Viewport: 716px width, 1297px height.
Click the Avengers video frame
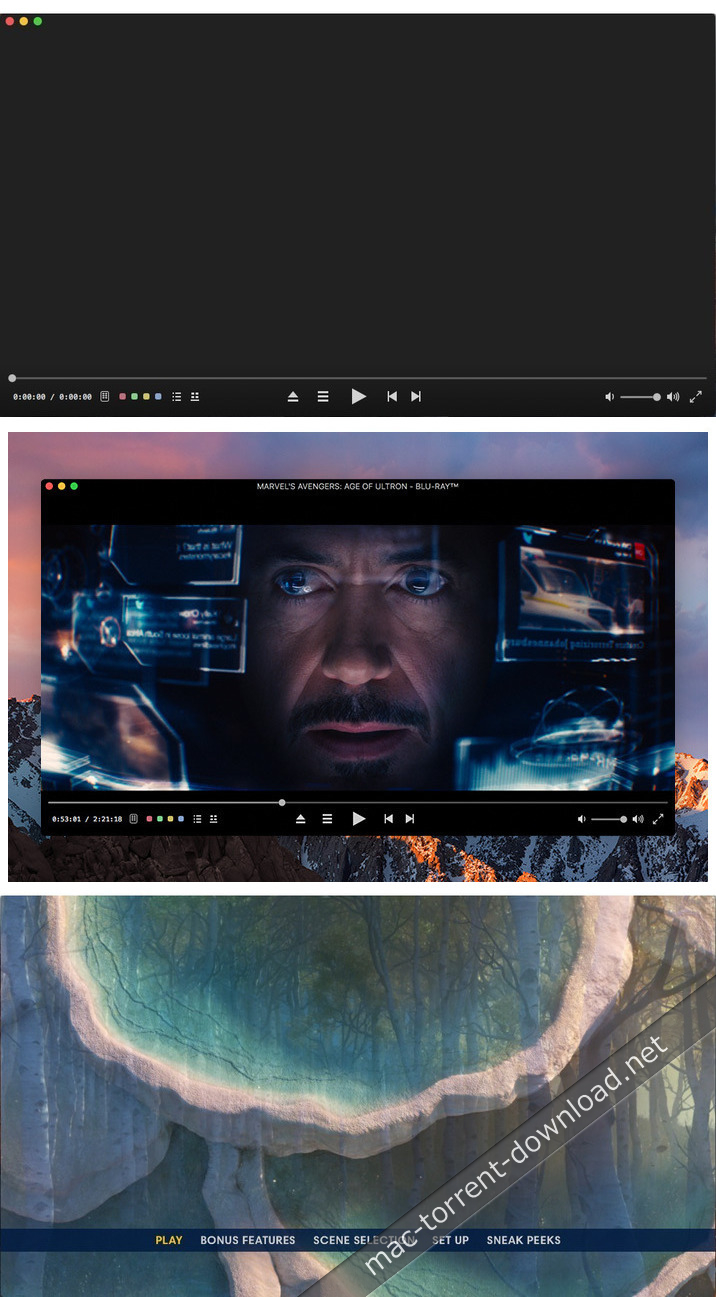tap(358, 657)
